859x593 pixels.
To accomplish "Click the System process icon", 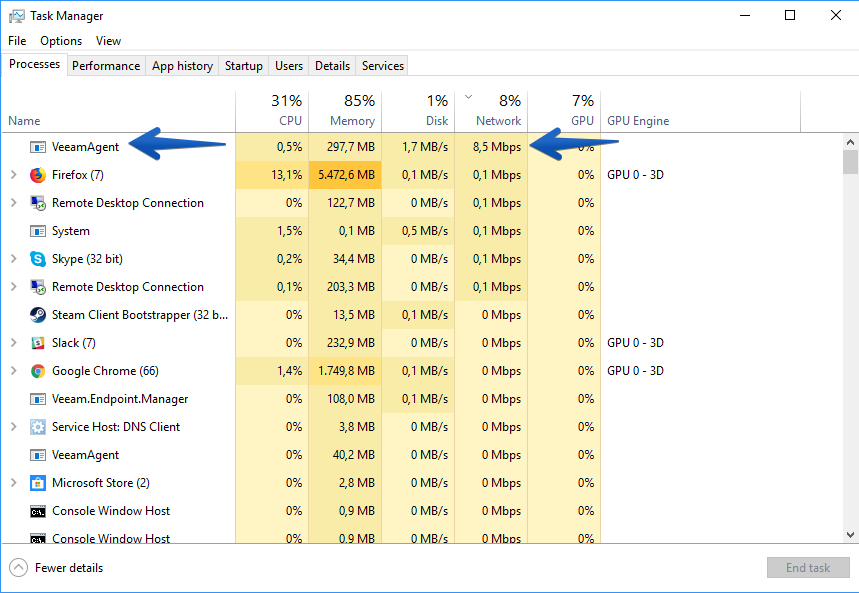I will pyautogui.click(x=38, y=231).
